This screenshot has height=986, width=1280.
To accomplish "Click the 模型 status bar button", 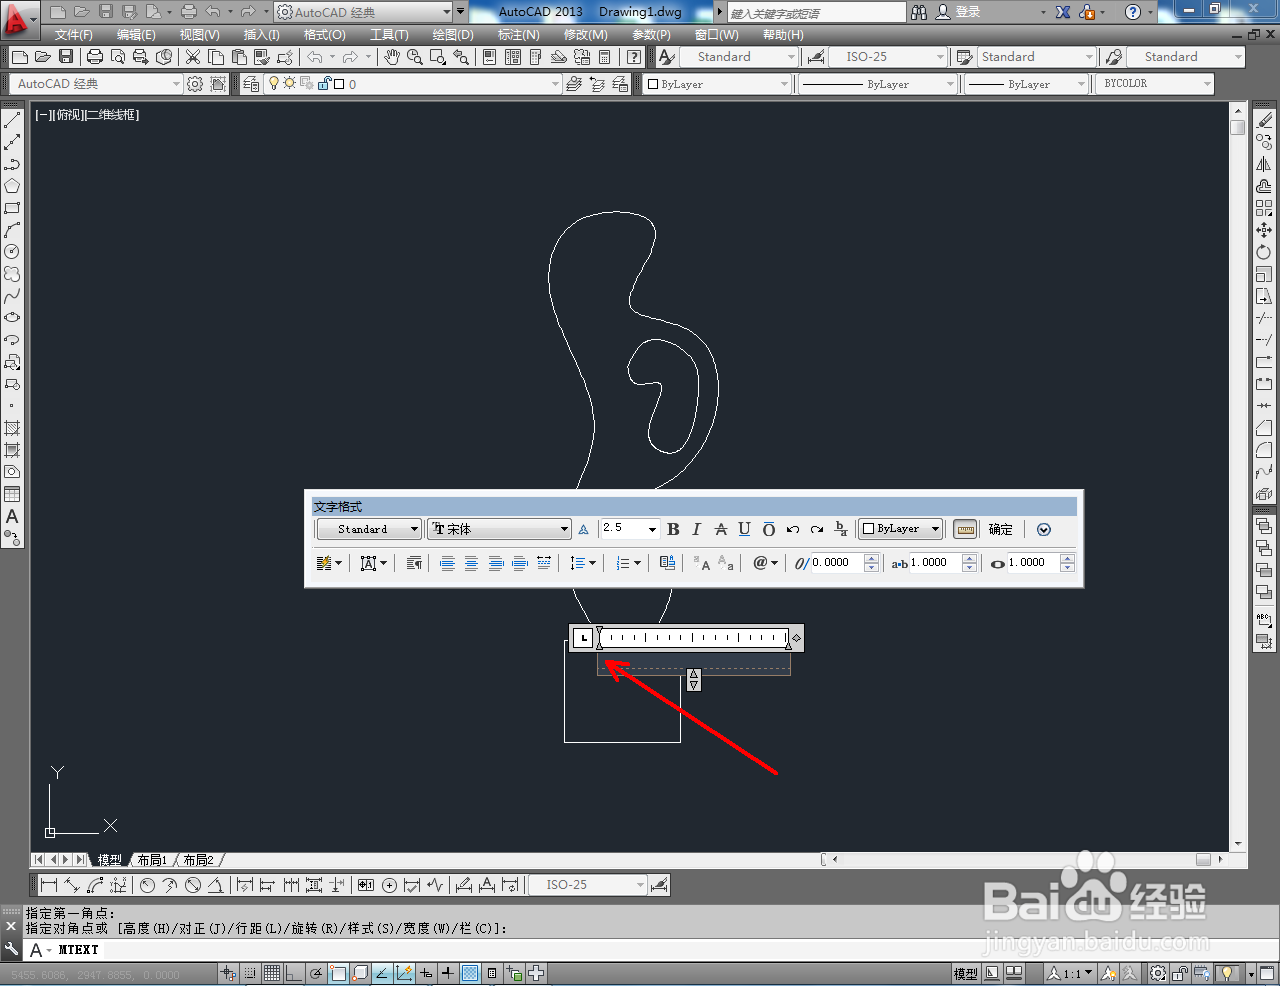I will (965, 973).
